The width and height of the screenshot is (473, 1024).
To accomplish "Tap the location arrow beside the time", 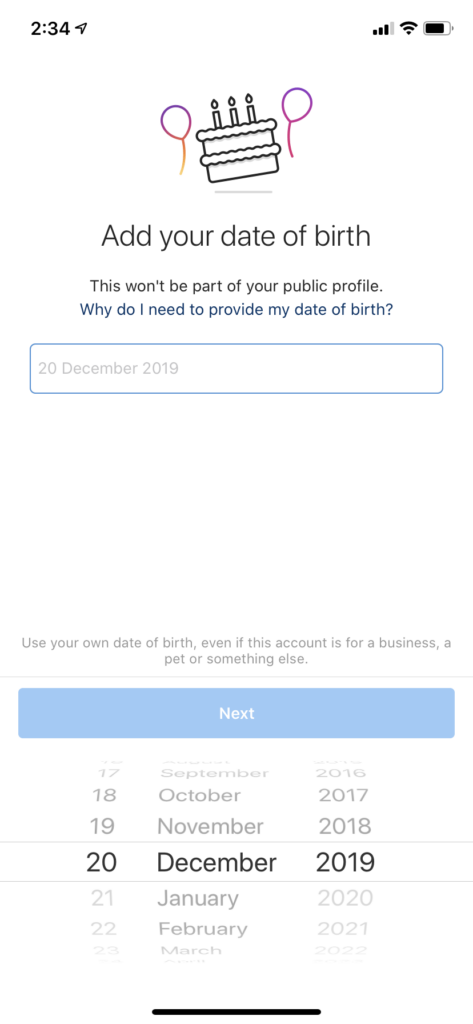I will click(x=82, y=29).
